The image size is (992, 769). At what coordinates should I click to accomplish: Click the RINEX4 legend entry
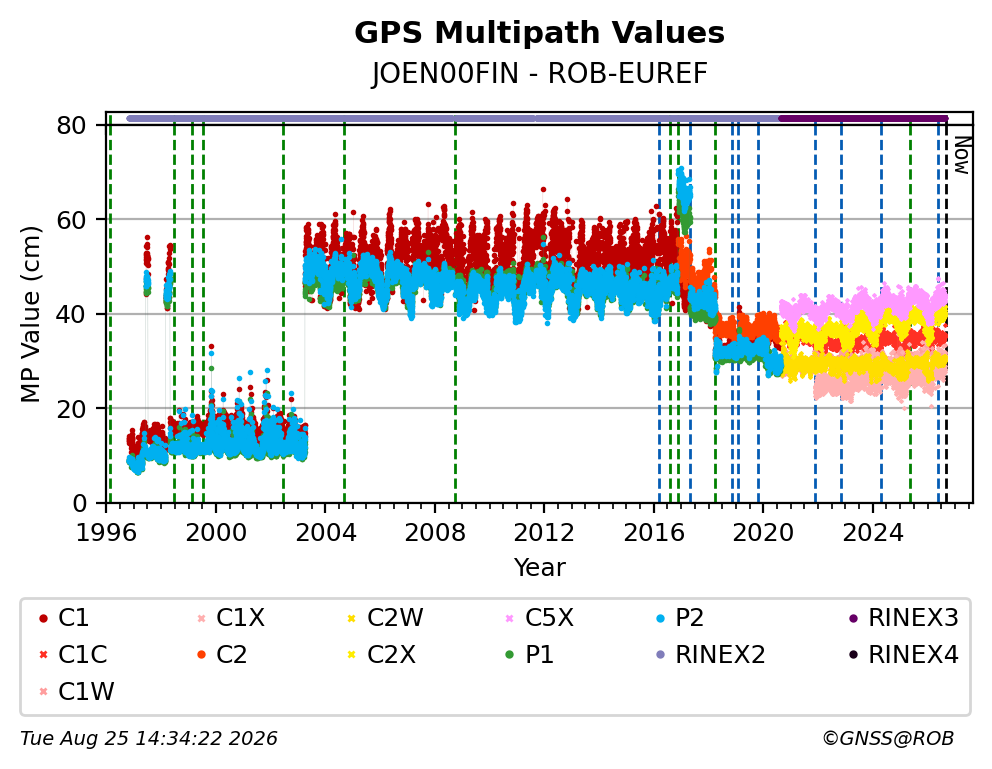point(904,655)
